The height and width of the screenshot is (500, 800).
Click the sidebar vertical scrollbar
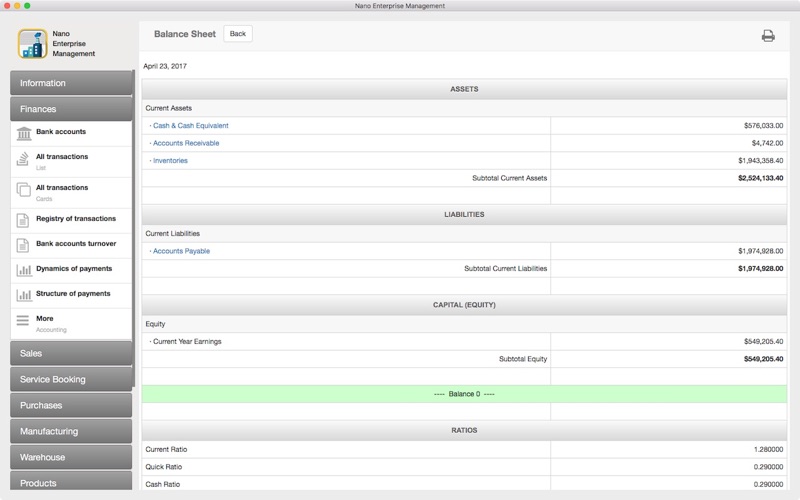(x=134, y=228)
